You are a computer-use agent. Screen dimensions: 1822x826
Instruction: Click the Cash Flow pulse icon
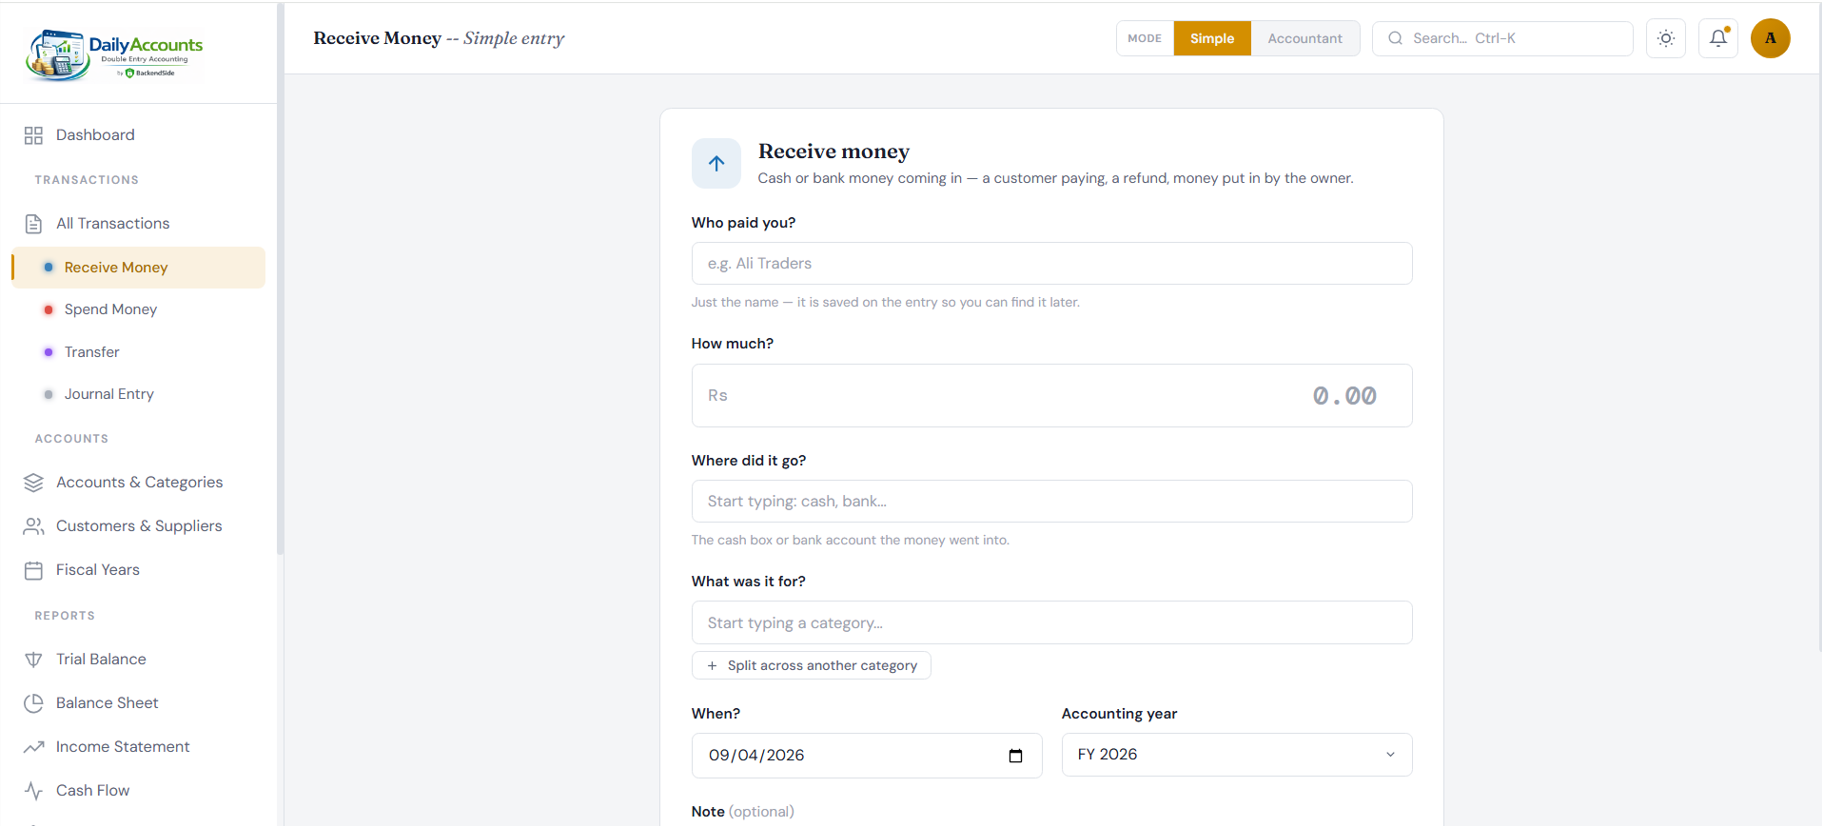coord(34,791)
